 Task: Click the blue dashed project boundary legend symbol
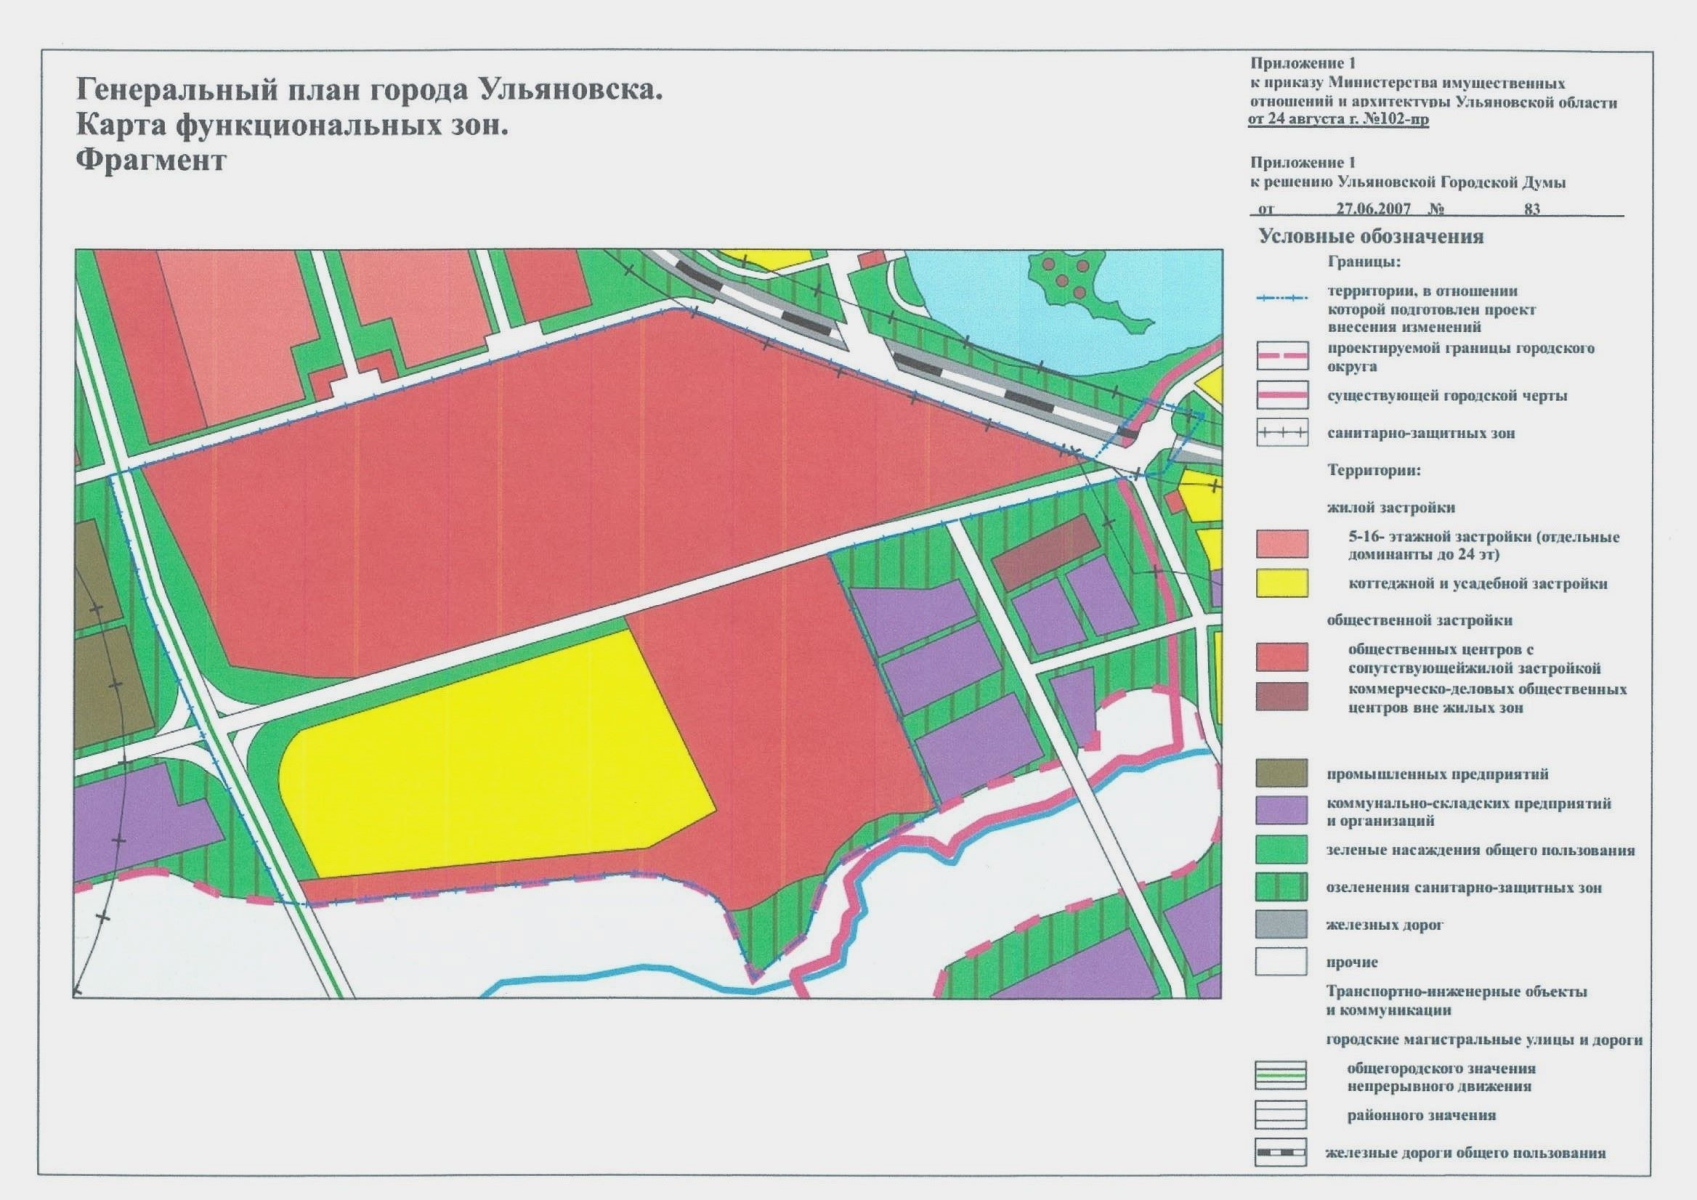[x=1281, y=299]
